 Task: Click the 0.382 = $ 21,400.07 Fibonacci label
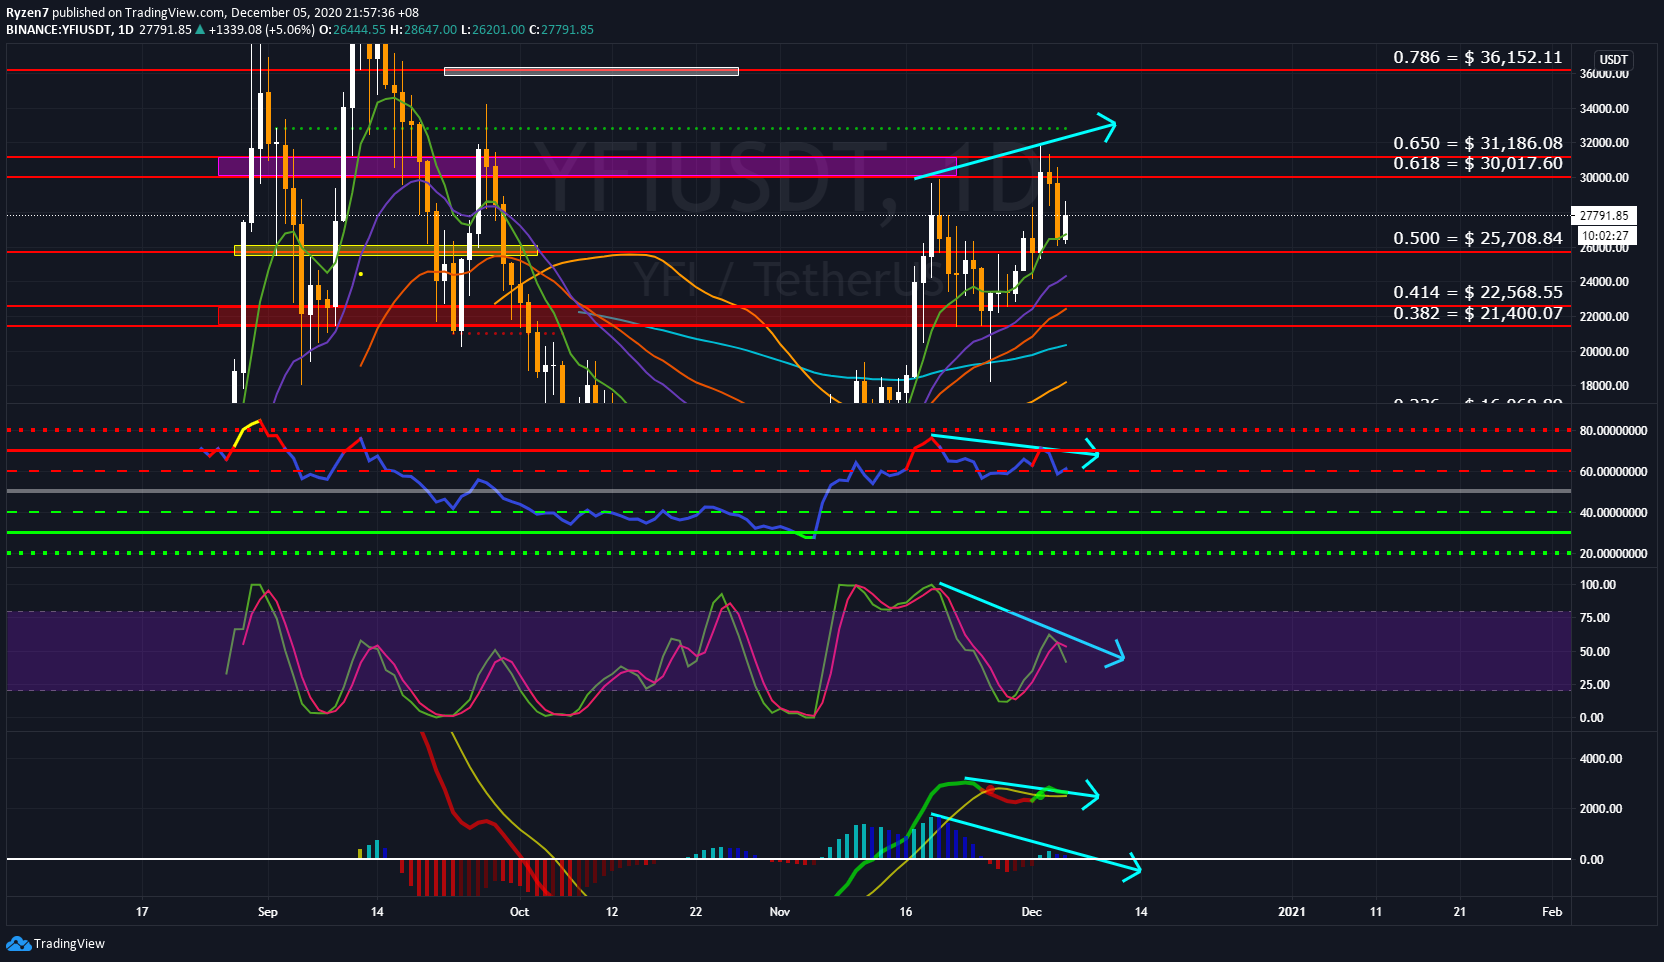[x=1478, y=313]
